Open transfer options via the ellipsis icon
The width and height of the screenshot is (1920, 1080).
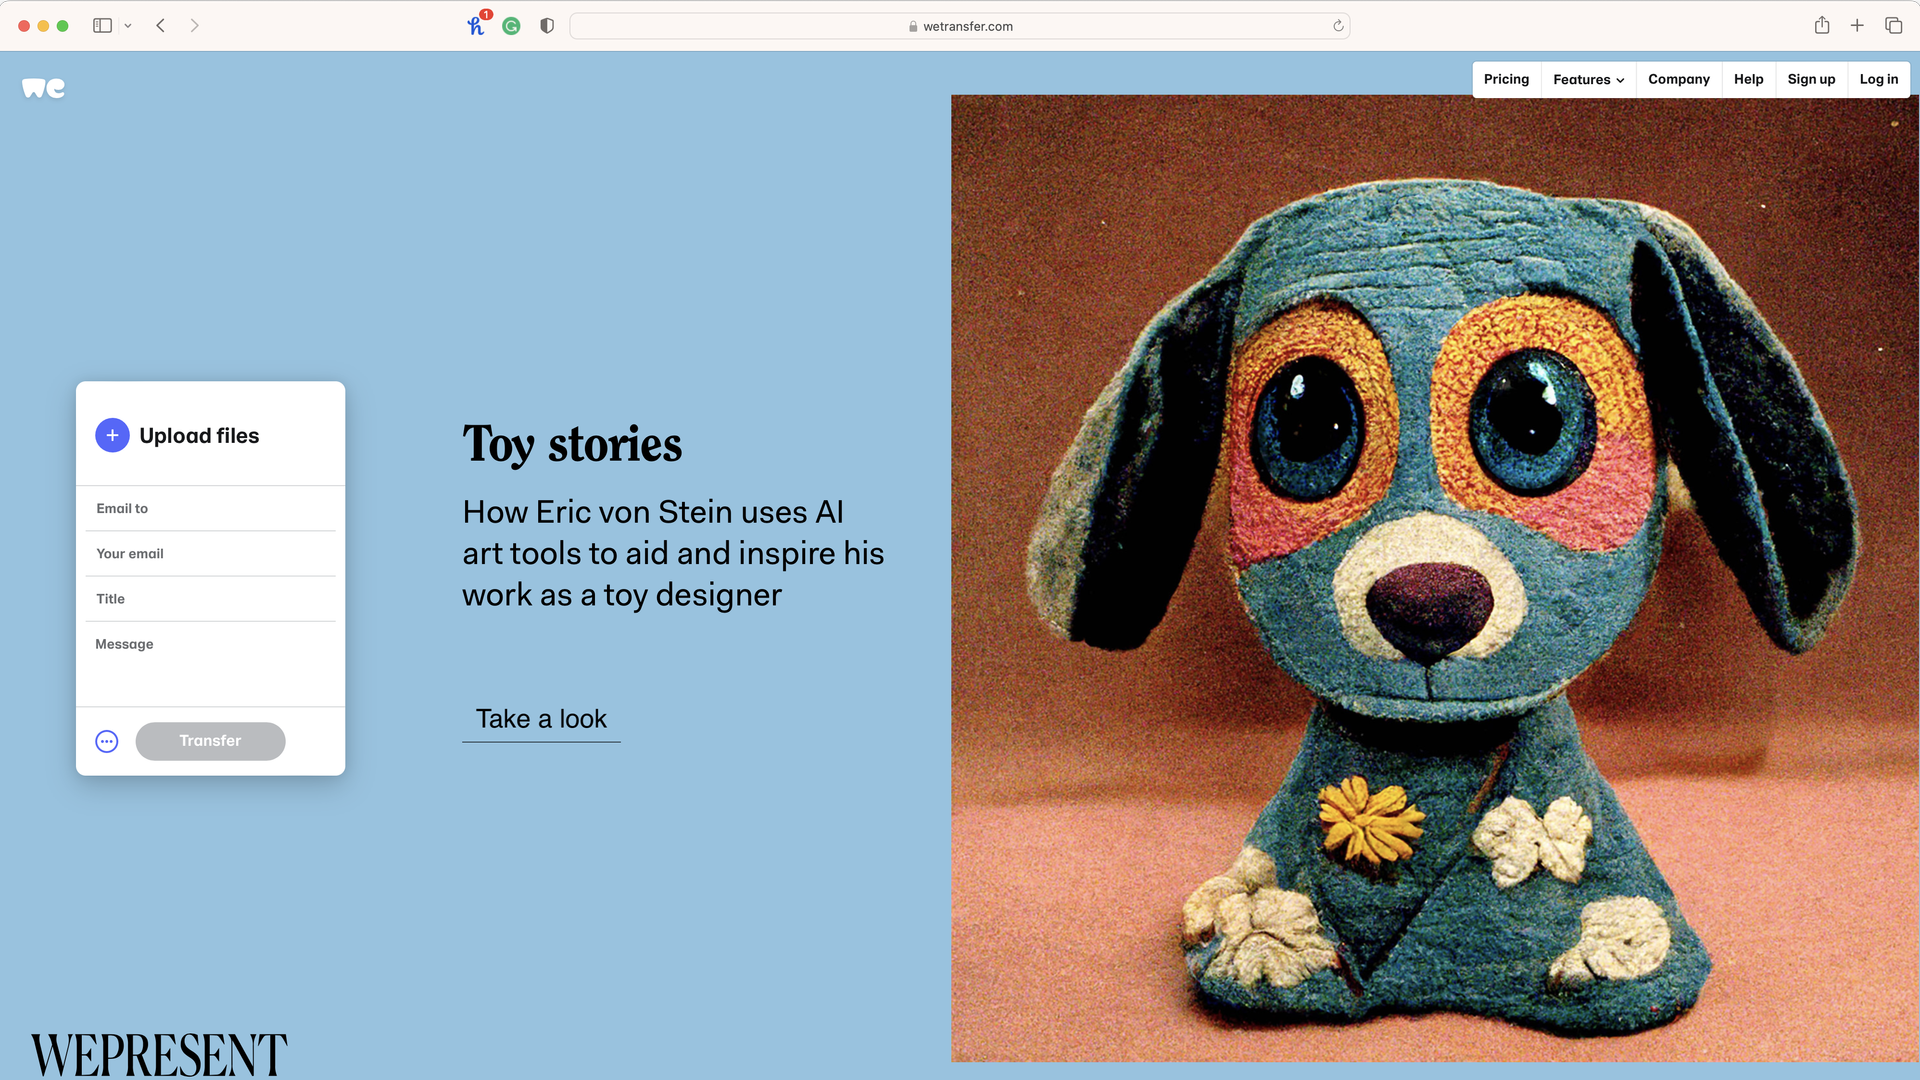[106, 741]
